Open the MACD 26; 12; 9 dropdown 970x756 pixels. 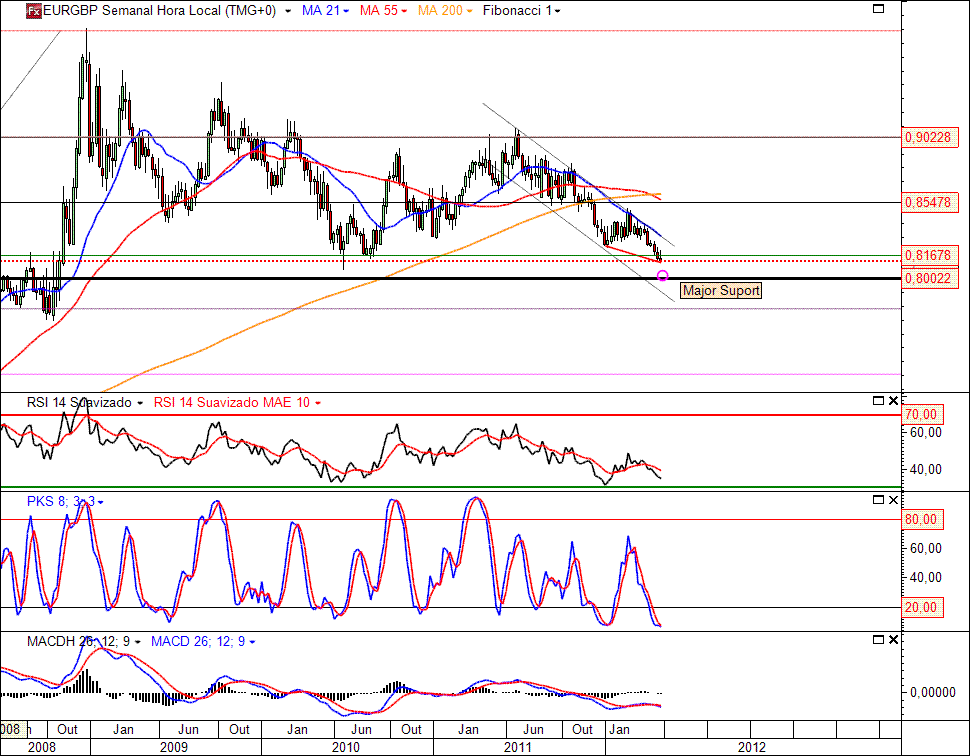[x=252, y=642]
